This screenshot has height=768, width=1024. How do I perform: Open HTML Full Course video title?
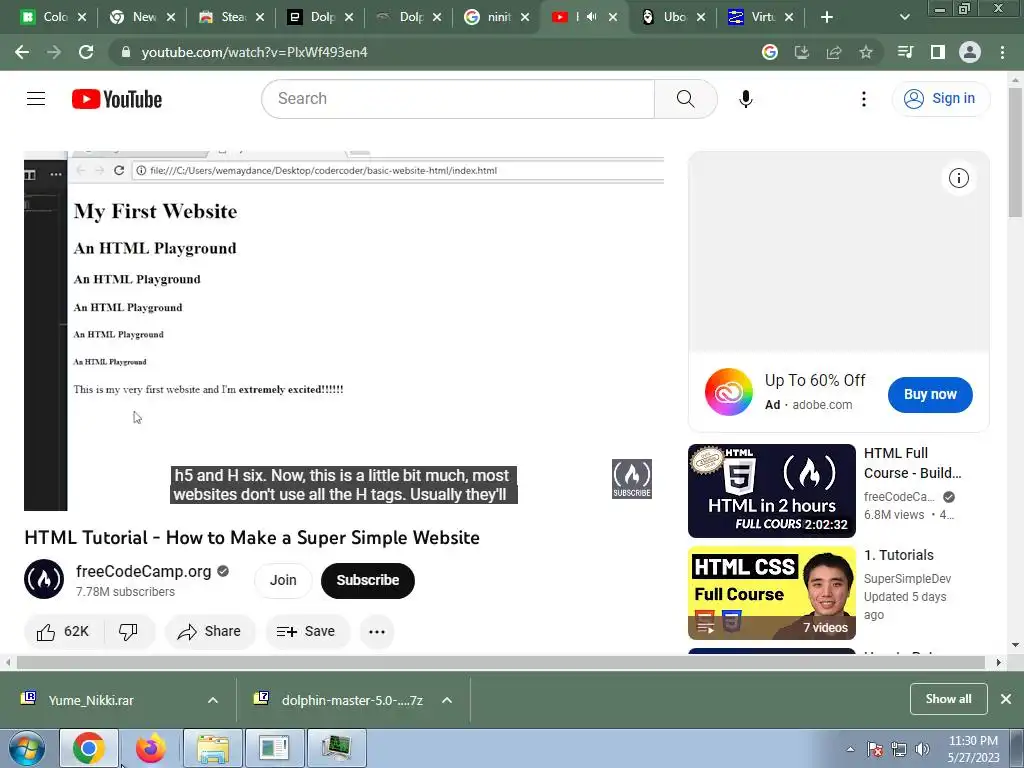[912, 463]
